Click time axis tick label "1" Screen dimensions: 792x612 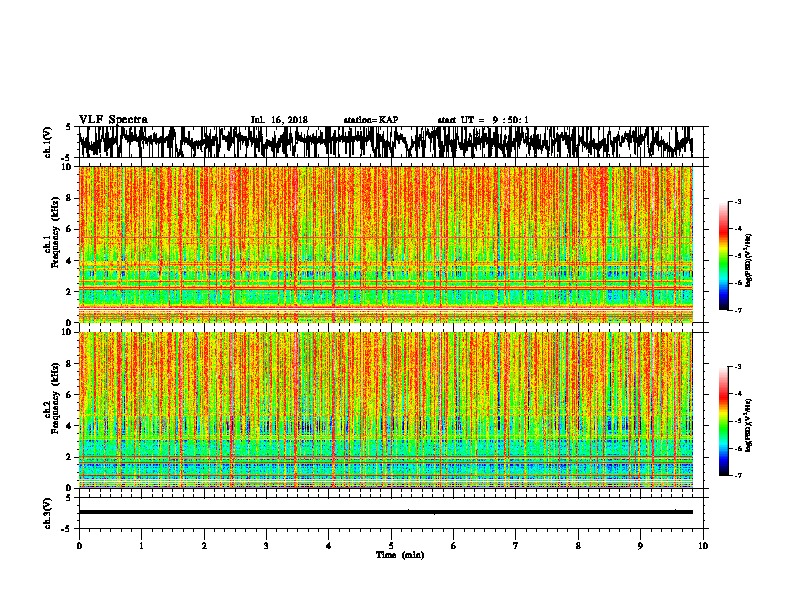coord(141,546)
